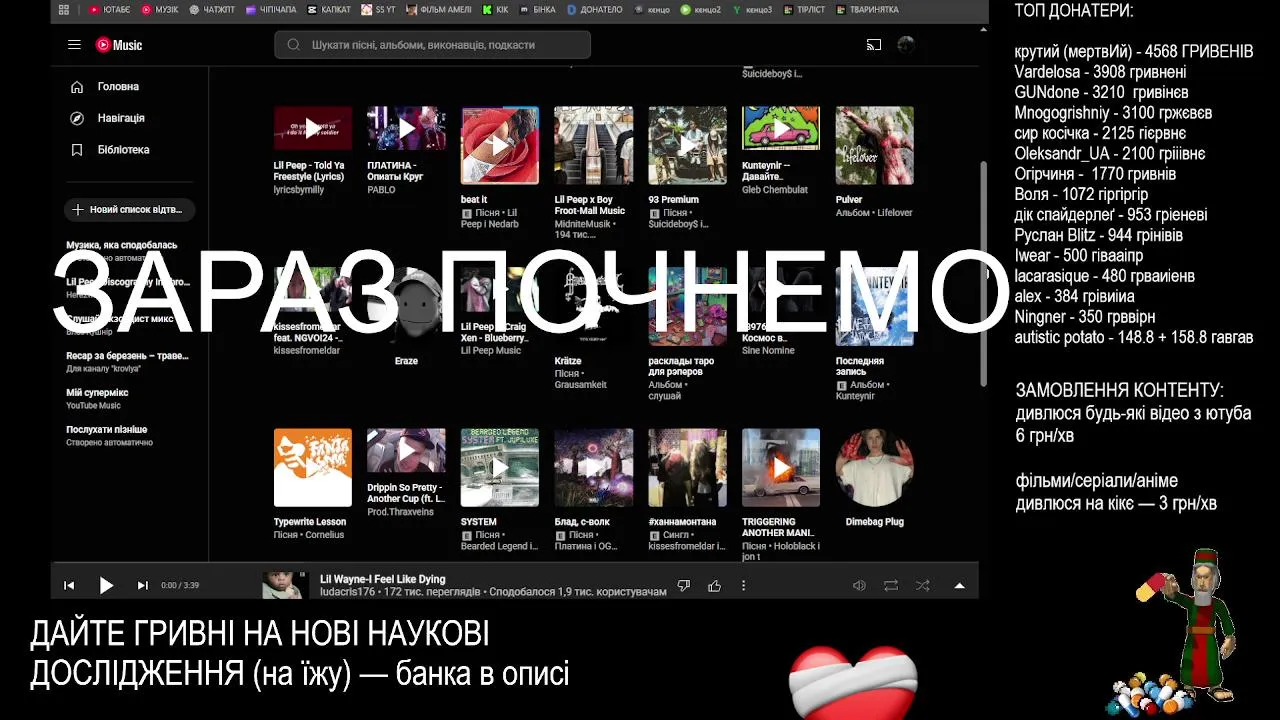Play TRIGGERING ANOTHER MANI.. thumbnail
The width and height of the screenshot is (1280, 720).
coord(781,468)
